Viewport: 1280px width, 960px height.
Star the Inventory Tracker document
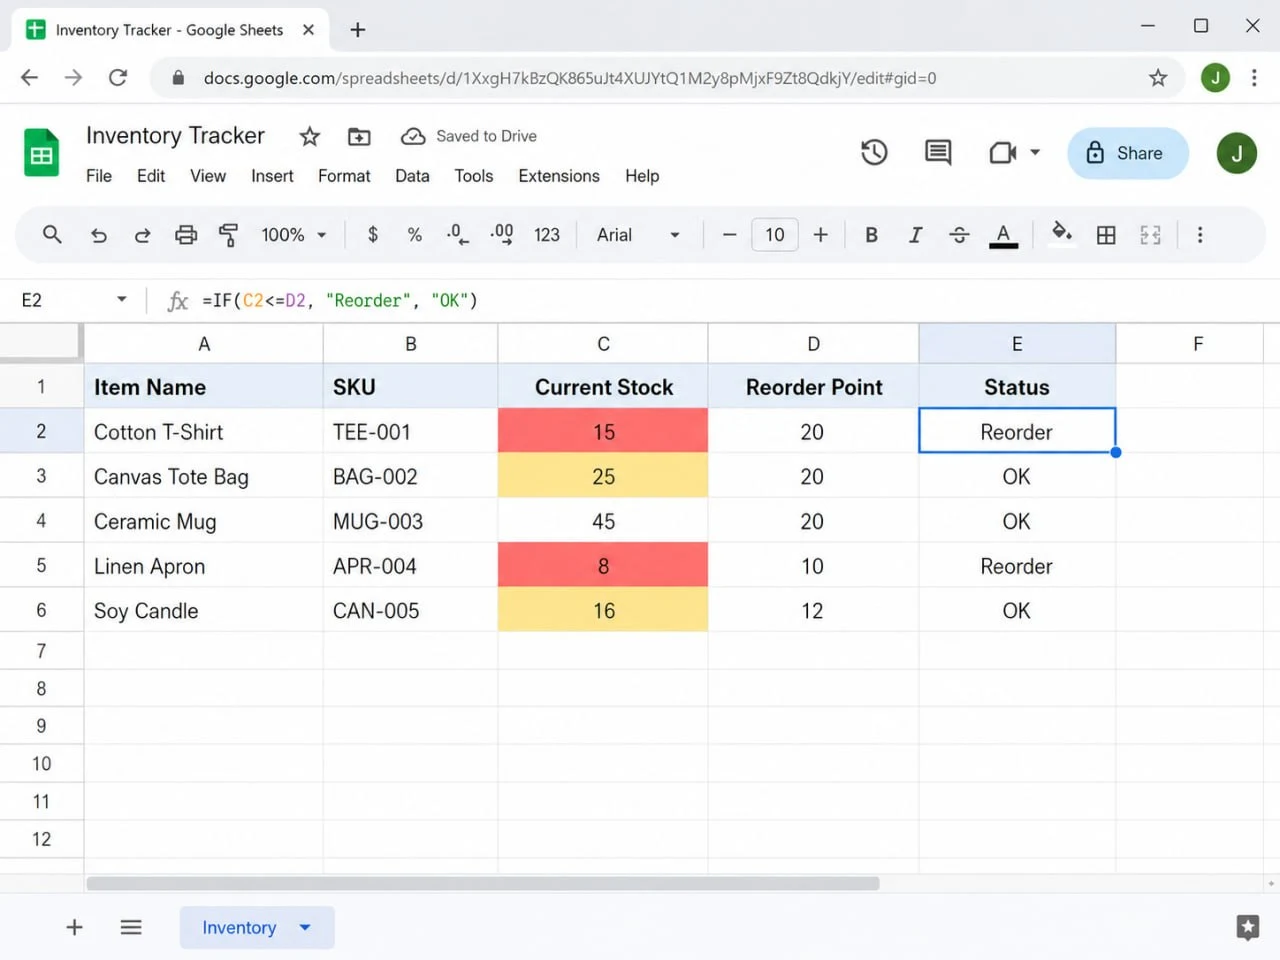pyautogui.click(x=310, y=136)
